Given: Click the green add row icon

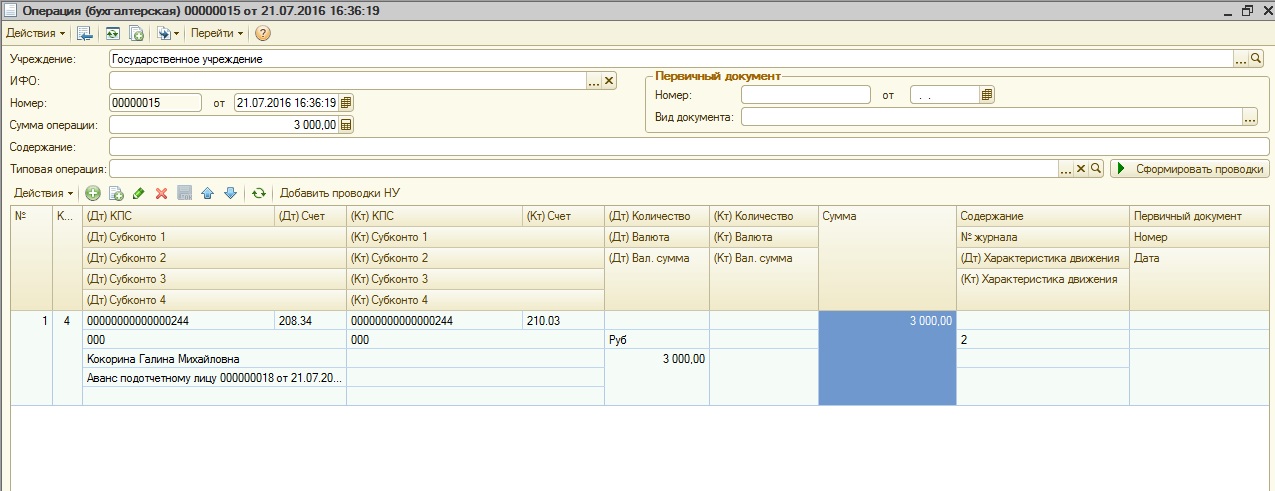Looking at the screenshot, I should point(93,193).
